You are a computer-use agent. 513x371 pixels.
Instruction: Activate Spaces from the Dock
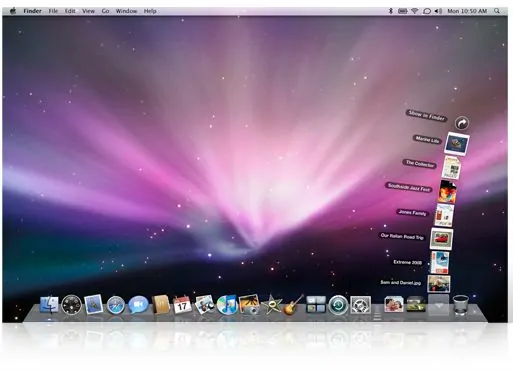pos(316,304)
